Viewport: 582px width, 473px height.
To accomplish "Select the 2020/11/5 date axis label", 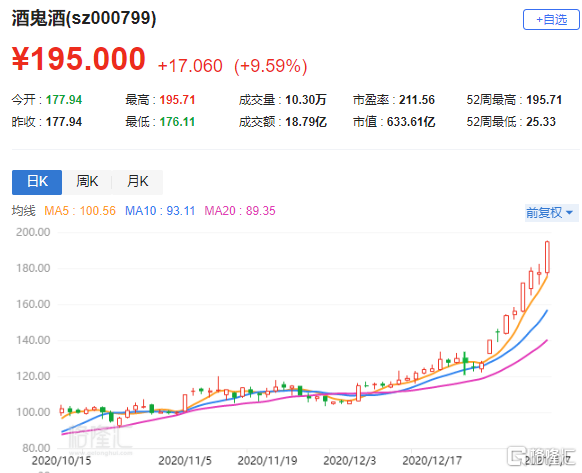I will 185,461.
